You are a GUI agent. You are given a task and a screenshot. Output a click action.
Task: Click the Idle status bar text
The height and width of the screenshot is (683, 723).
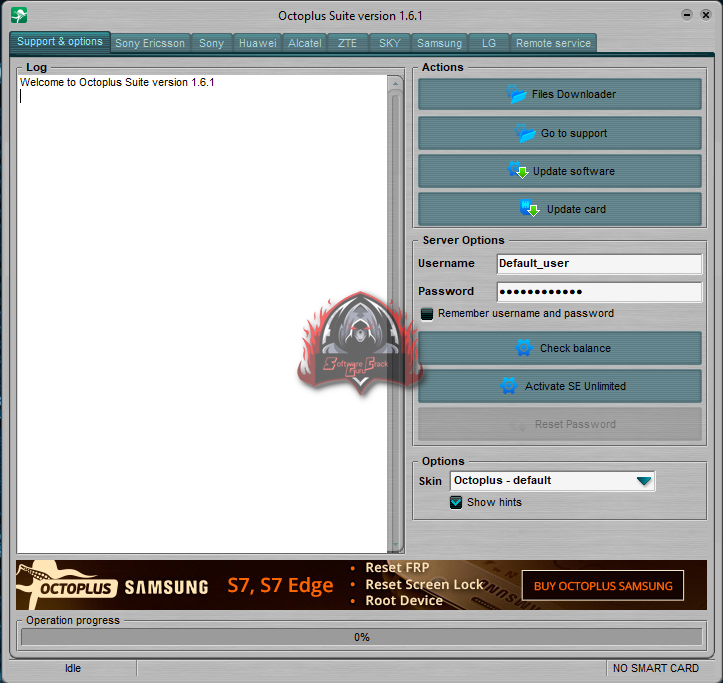point(73,668)
